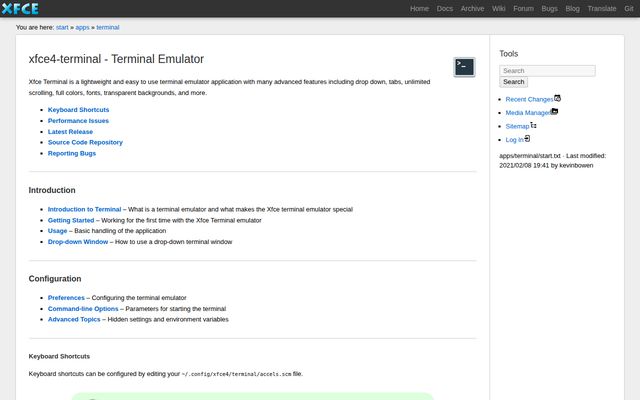Click the 'Last modified' page info text
Viewport: 640px width, 400px height.
553,160
